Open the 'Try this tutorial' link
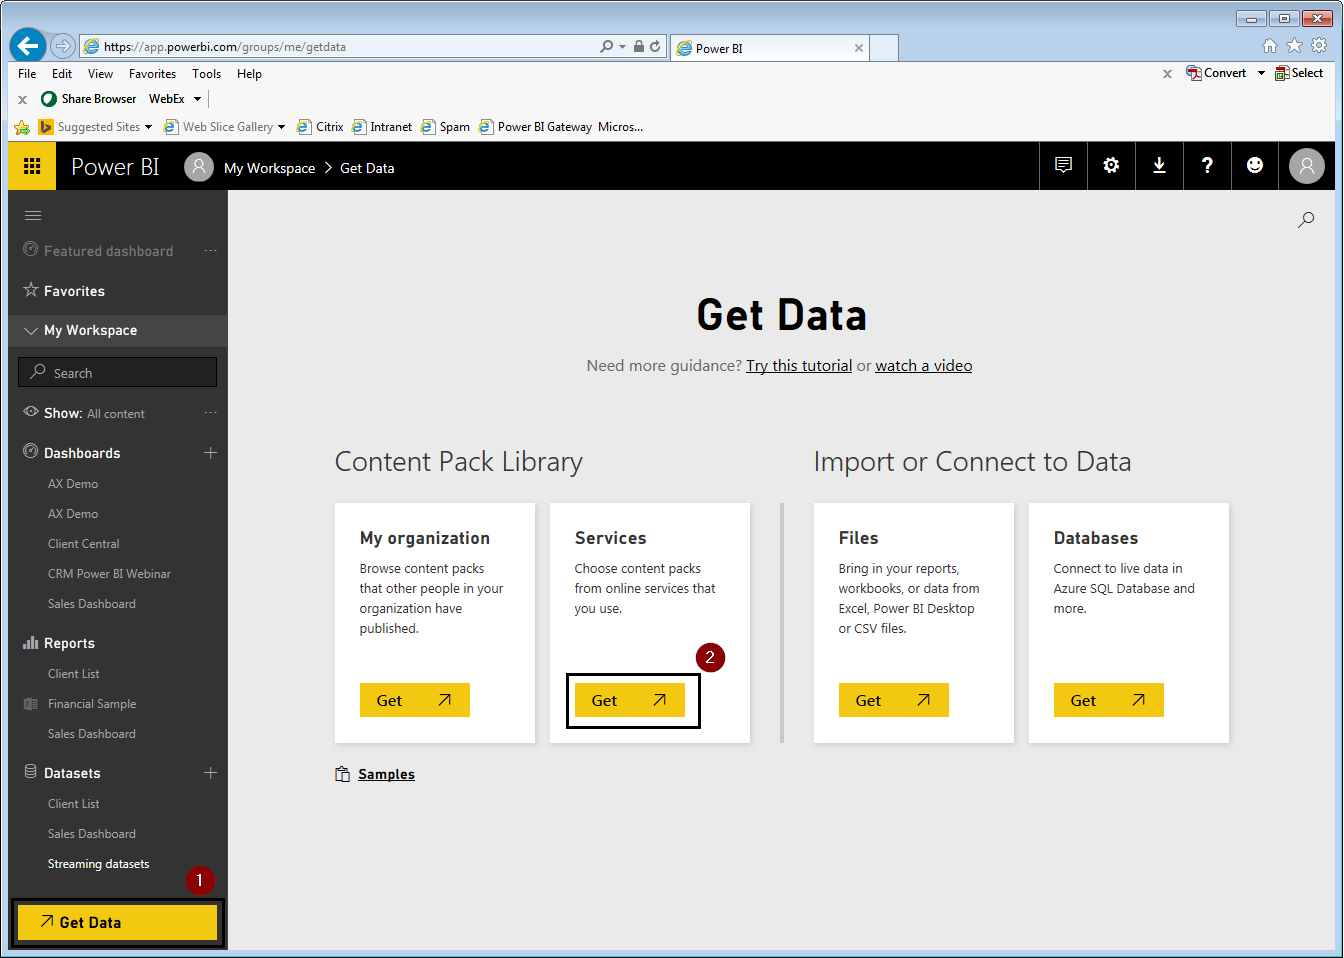Screen dimensions: 1344x958 pyautogui.click(x=798, y=365)
